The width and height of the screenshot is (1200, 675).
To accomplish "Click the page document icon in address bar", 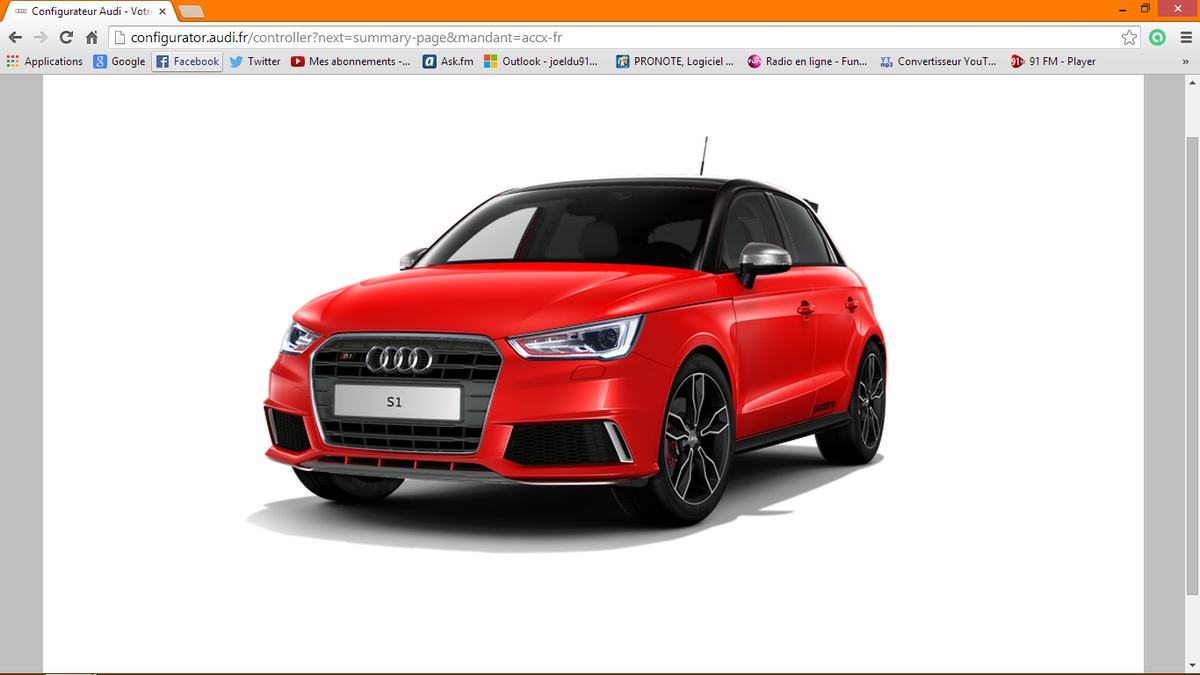I will tap(120, 37).
